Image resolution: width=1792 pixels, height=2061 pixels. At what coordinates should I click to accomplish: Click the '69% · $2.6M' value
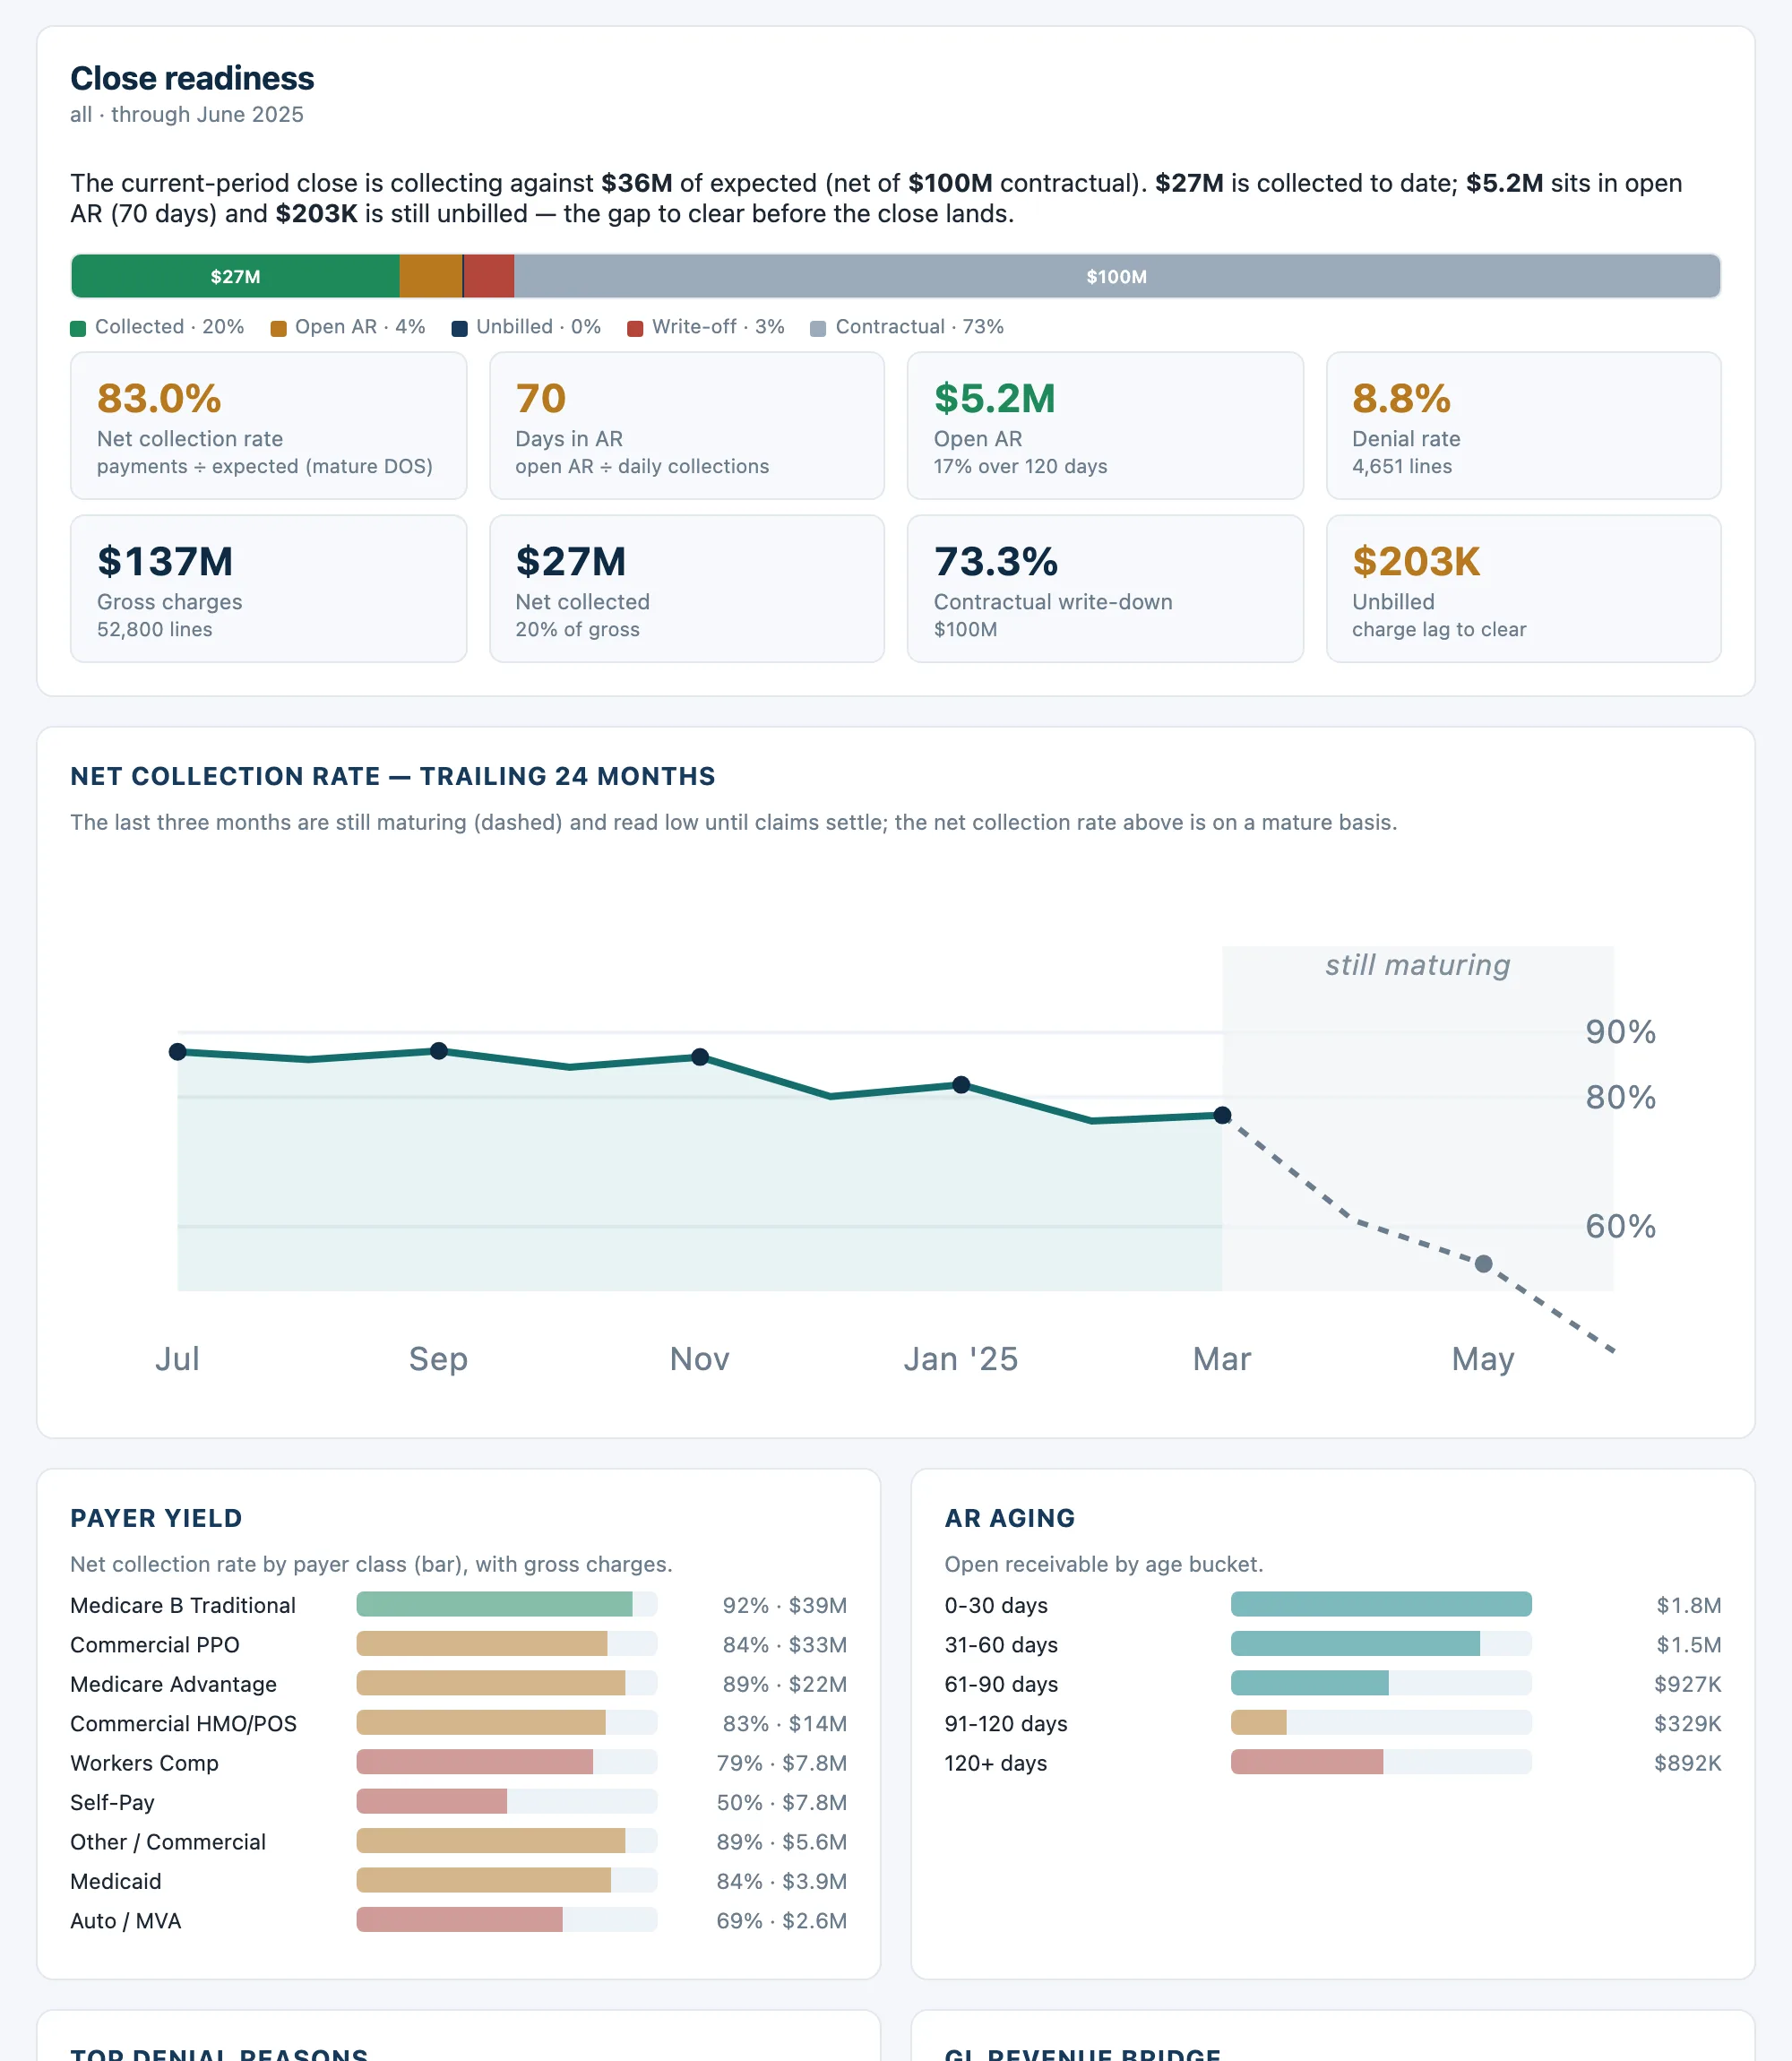(781, 1921)
